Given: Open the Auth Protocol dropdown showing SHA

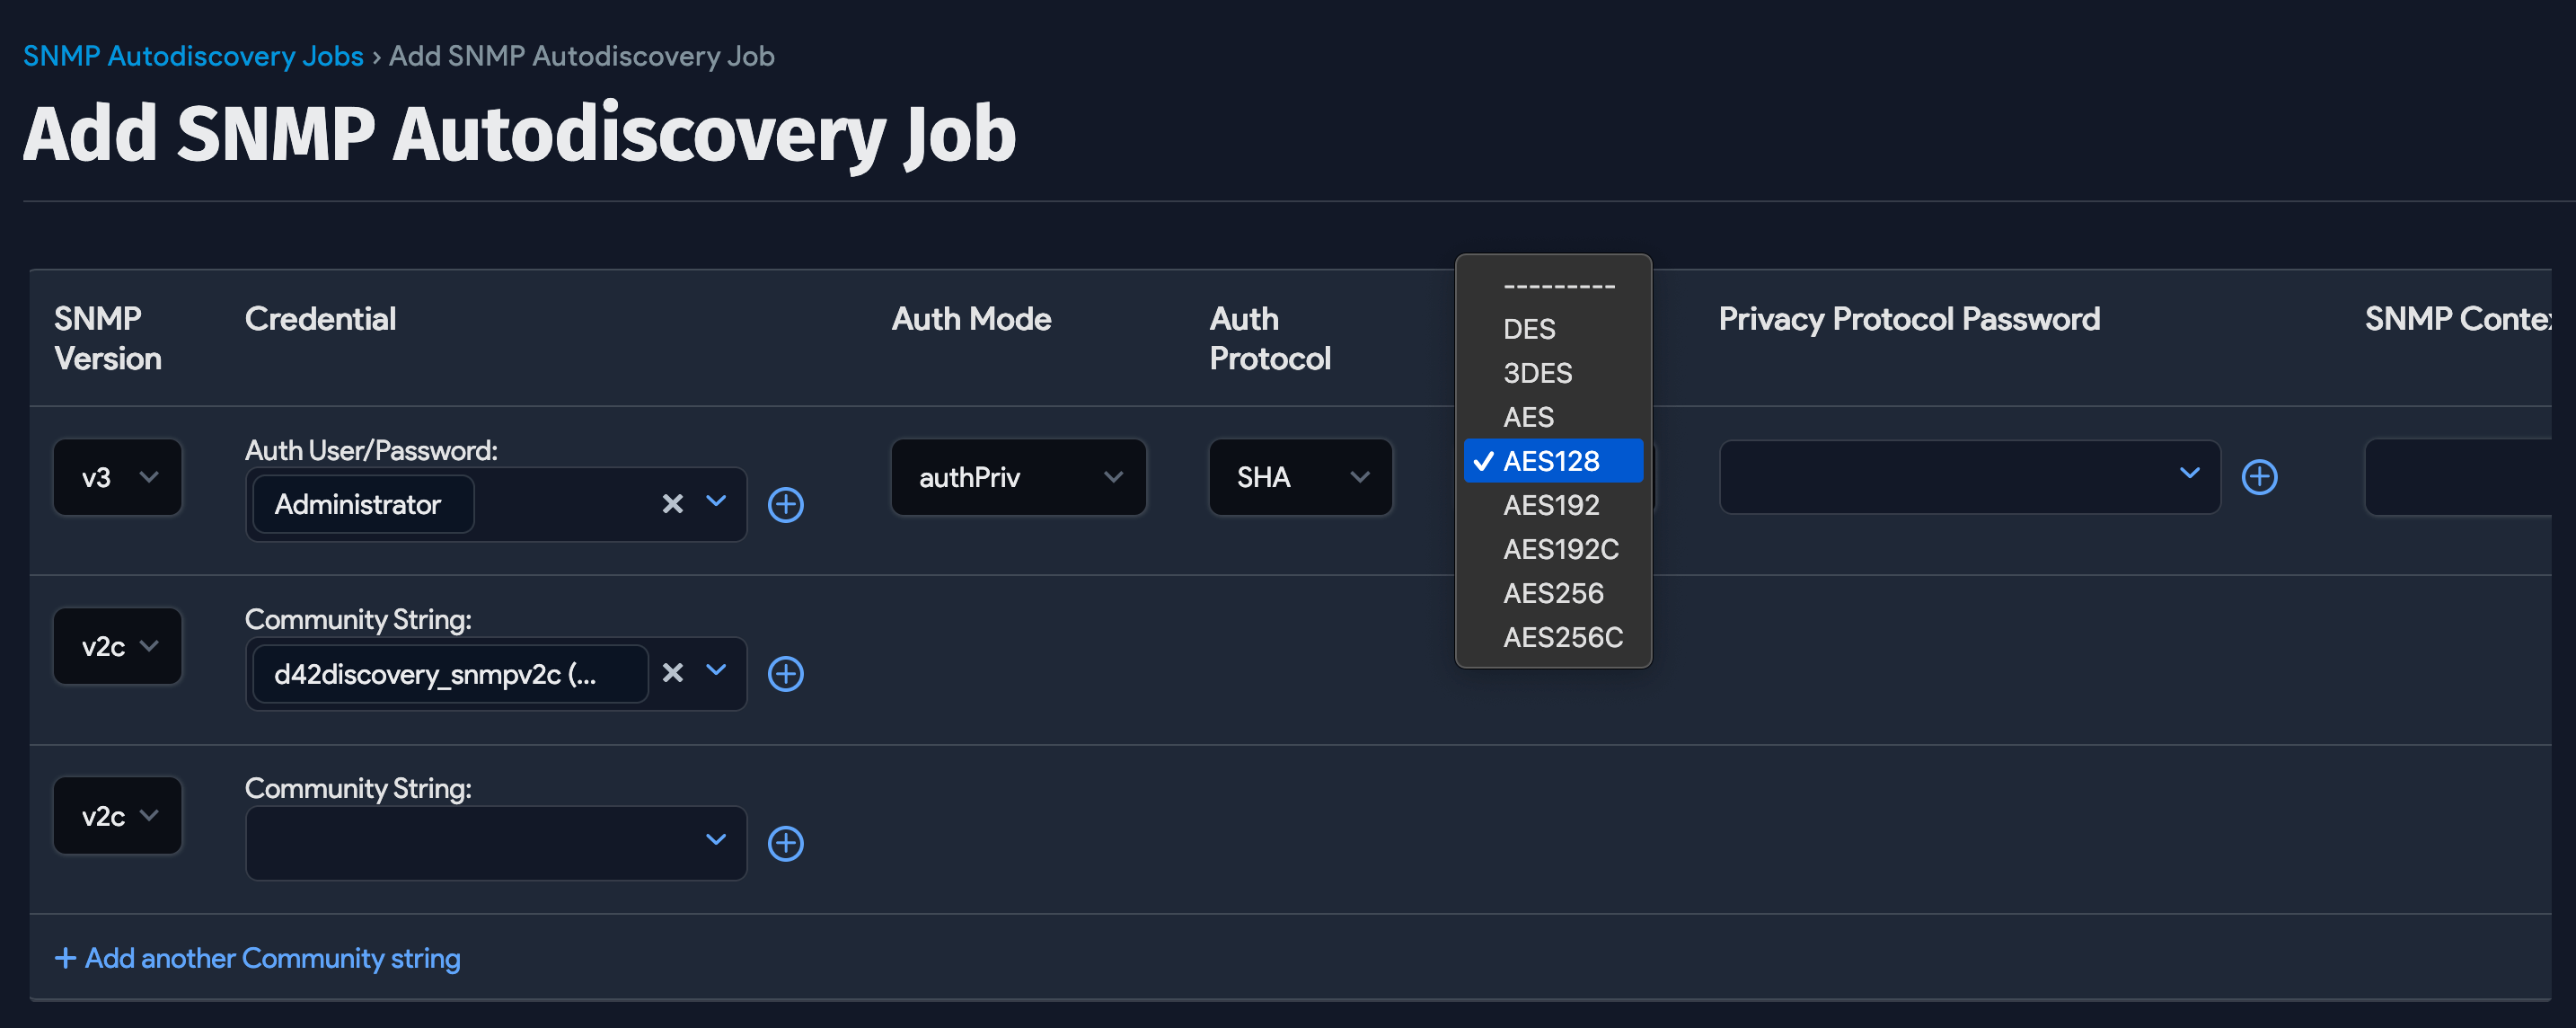Looking at the screenshot, I should 1300,477.
